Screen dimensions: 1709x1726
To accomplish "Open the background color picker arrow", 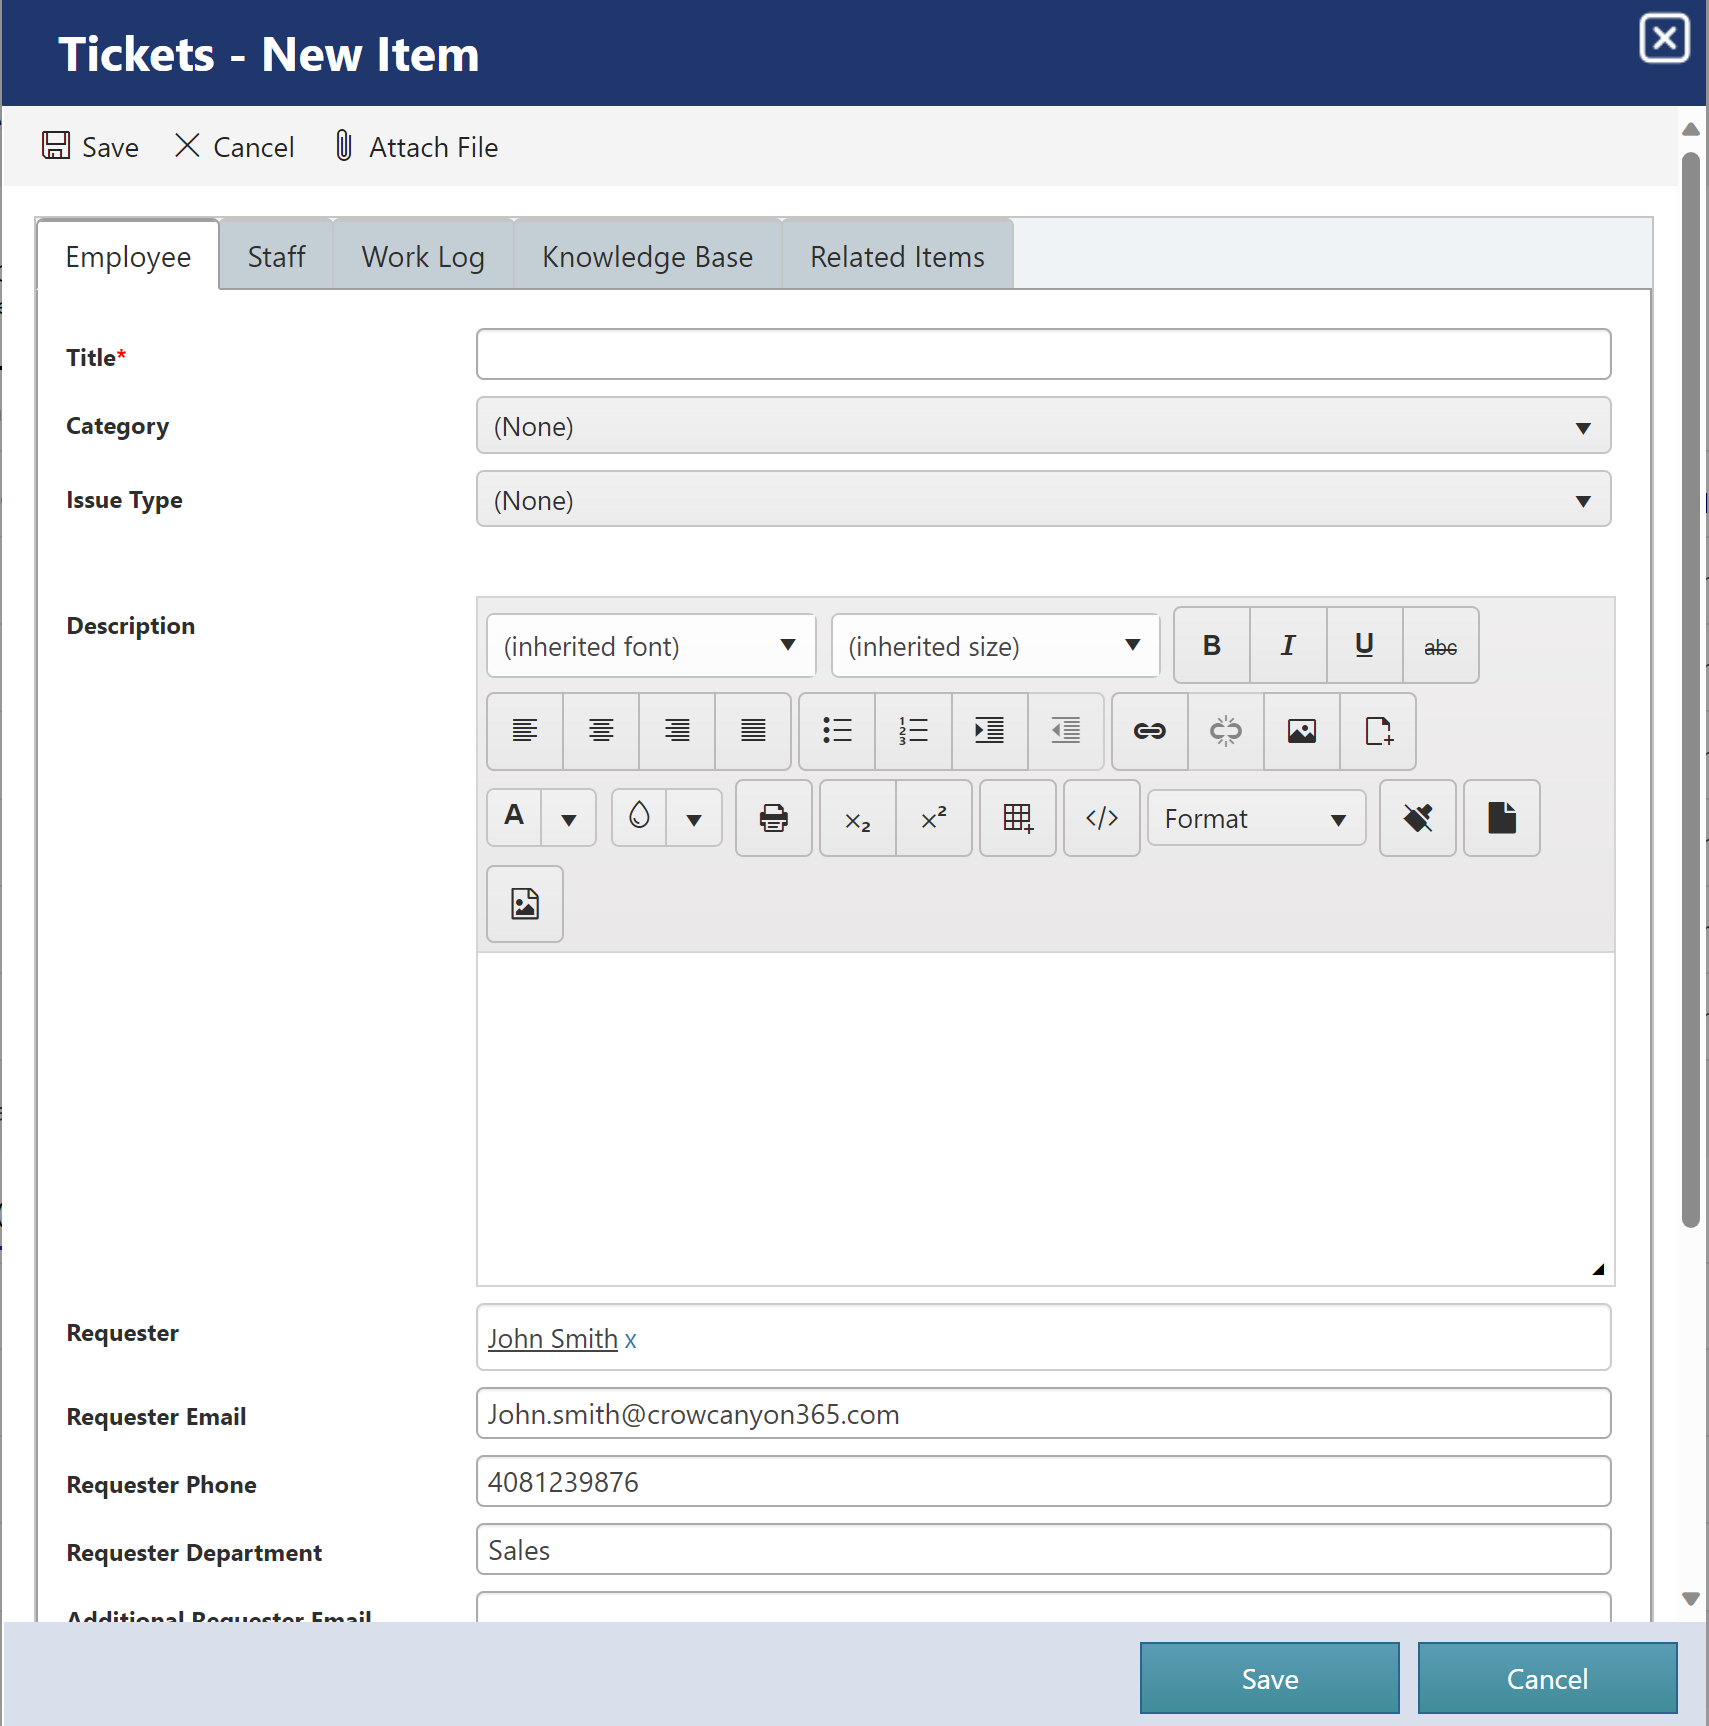I will click(x=694, y=819).
